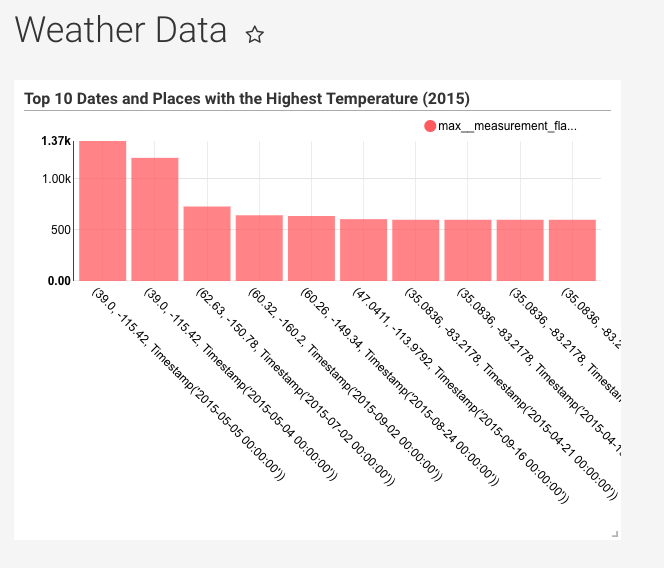Screen dimensions: 664x568
Task: Select the chart title about Highest Temperature
Action: 246,98
